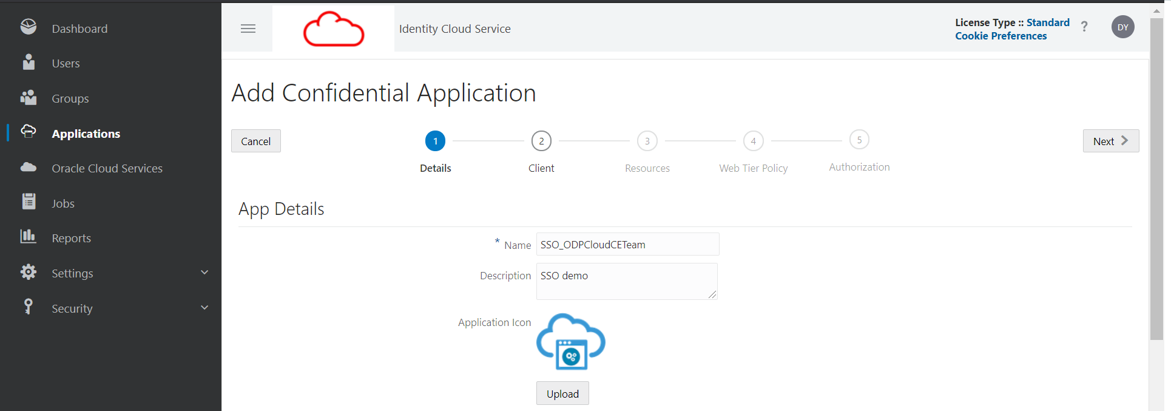Open the help question mark icon
Image resolution: width=1171 pixels, height=411 pixels.
pos(1084,27)
